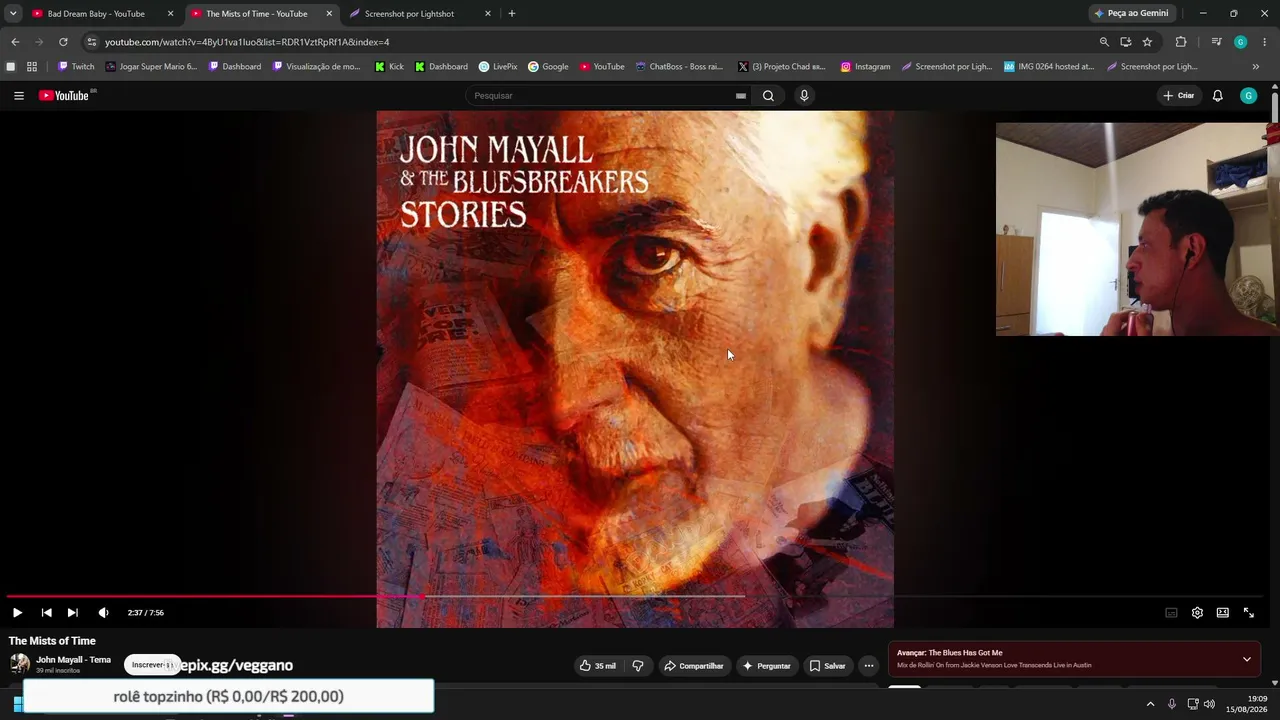Click the Perguntar button
This screenshot has height=720, width=1280.
tap(766, 666)
